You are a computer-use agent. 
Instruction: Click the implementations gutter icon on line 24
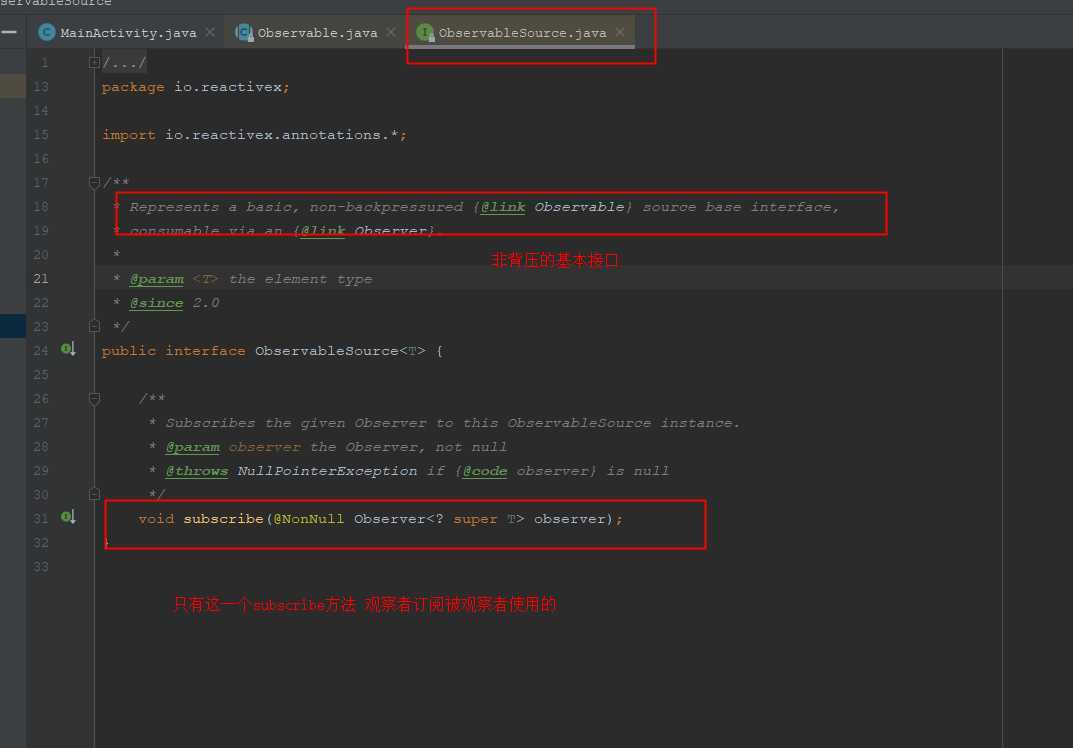tap(68, 350)
